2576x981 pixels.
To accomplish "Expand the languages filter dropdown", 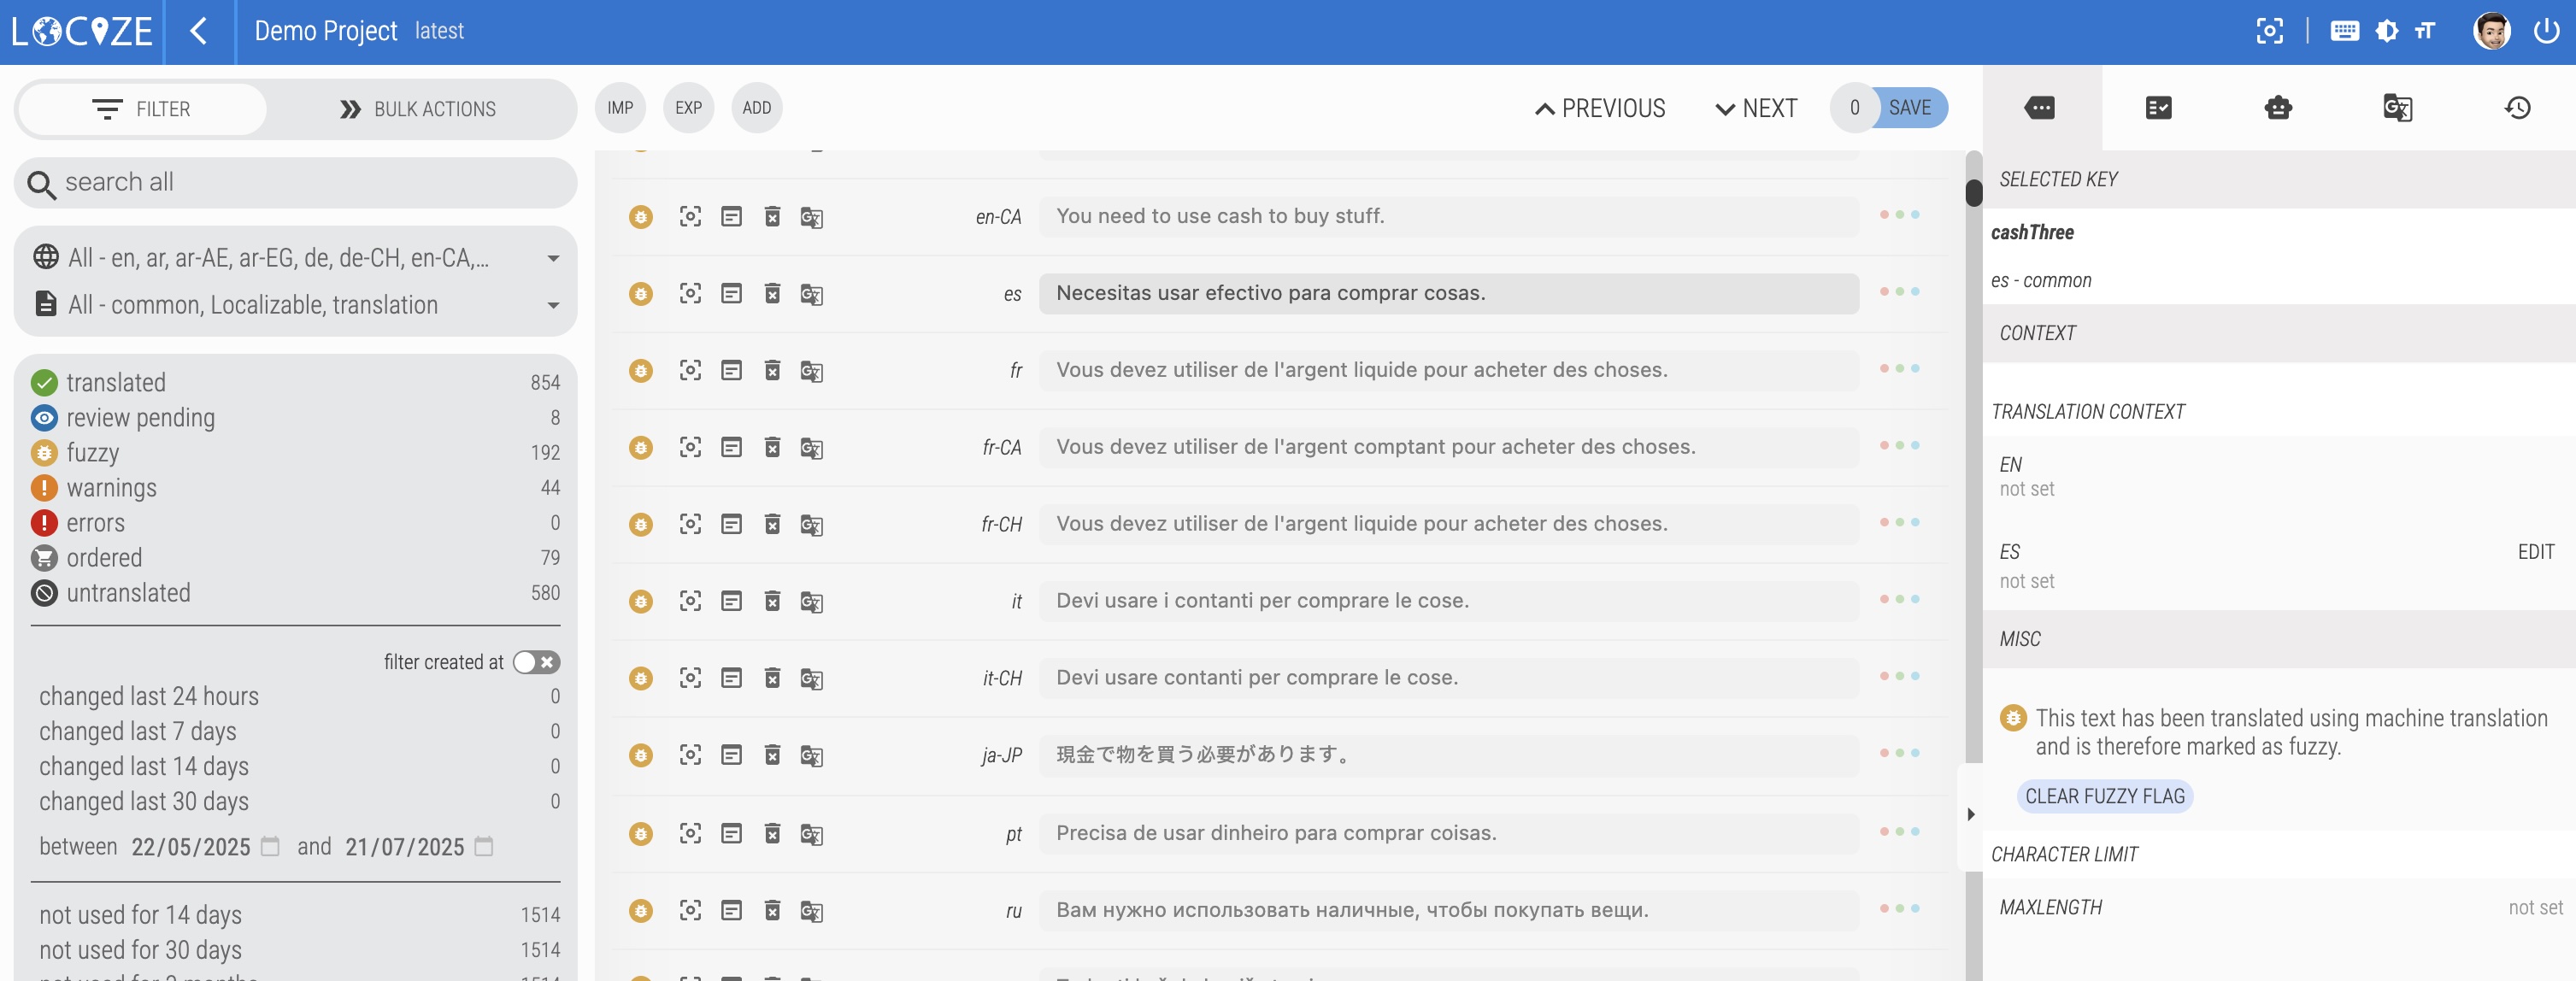I will [x=553, y=258].
